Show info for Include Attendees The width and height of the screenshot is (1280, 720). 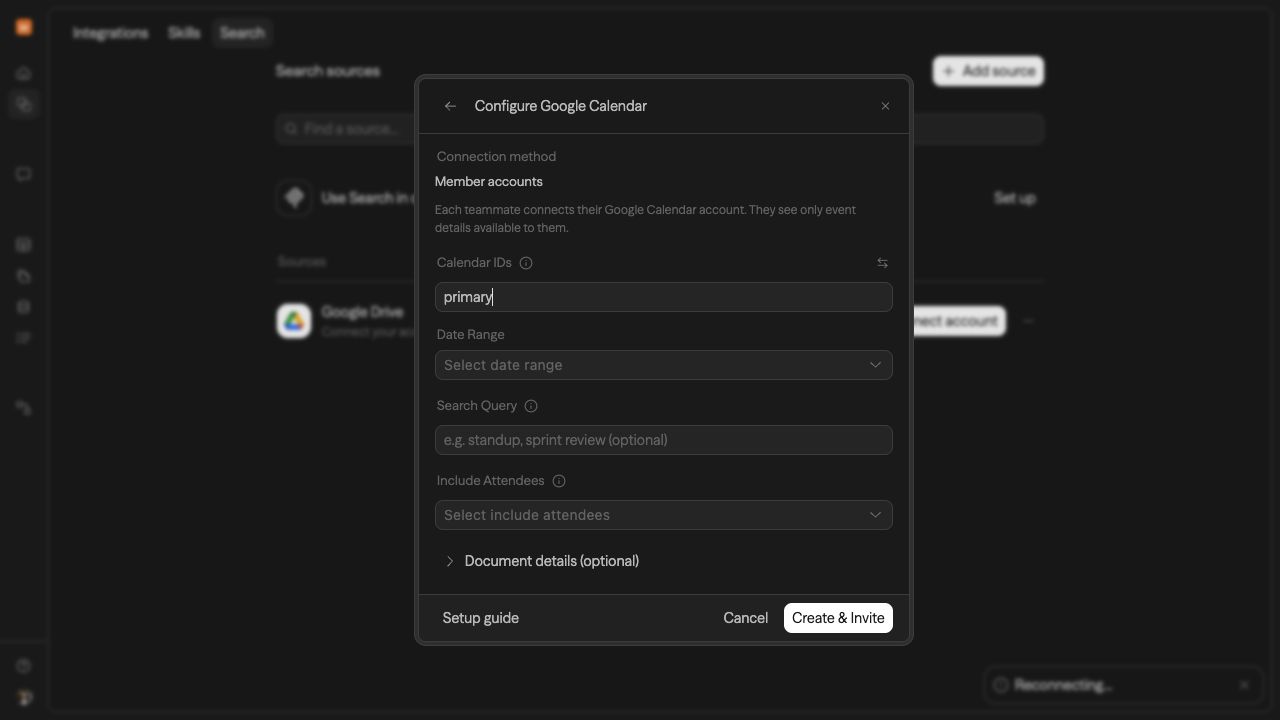point(559,481)
